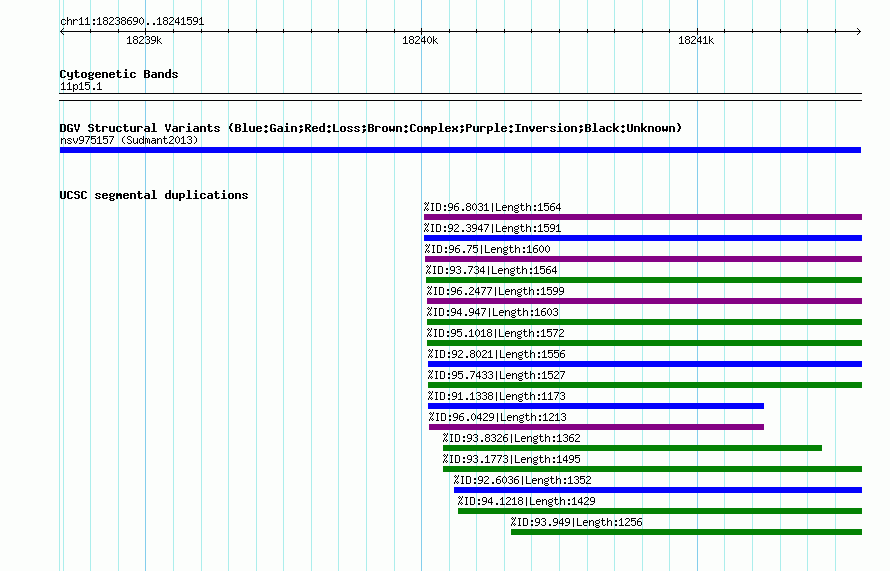Viewport: 890px width, 571px height.
Task: Click the nsv975157 (Sudmant2013) variant label
Action: click(129, 140)
